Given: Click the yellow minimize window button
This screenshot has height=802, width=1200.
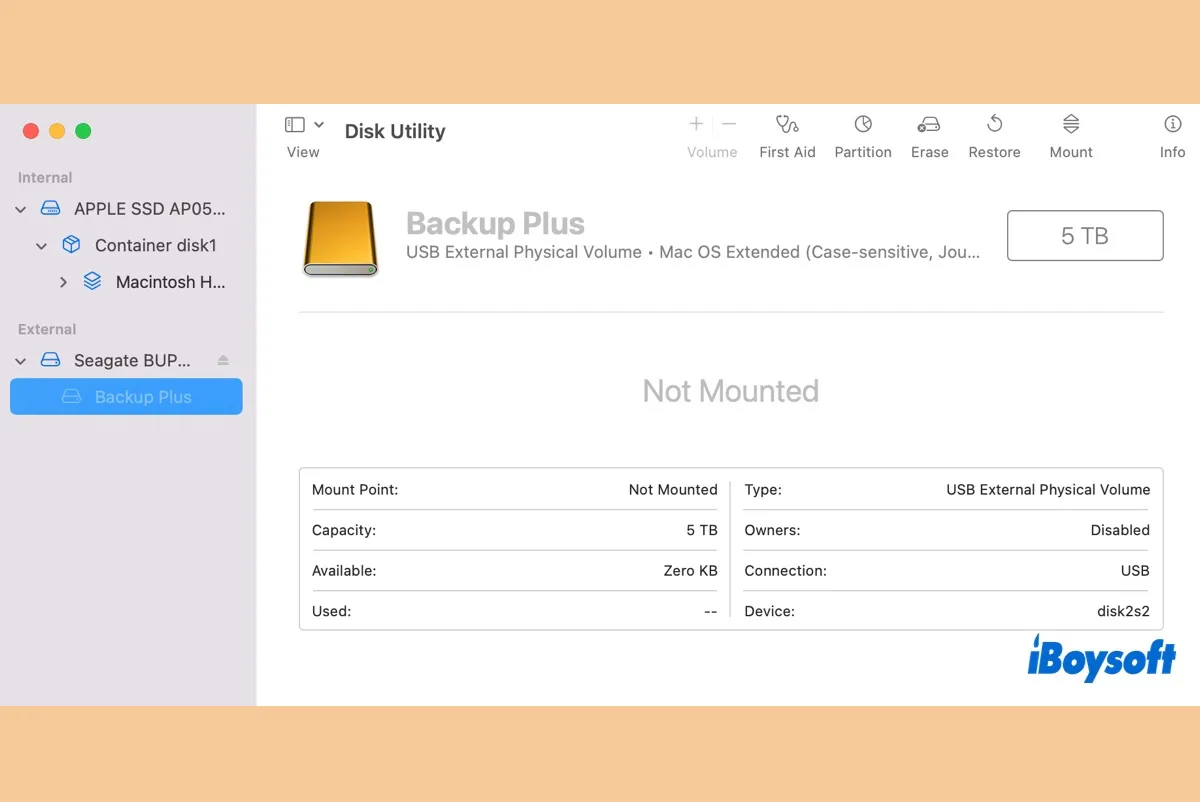Looking at the screenshot, I should click(57, 131).
